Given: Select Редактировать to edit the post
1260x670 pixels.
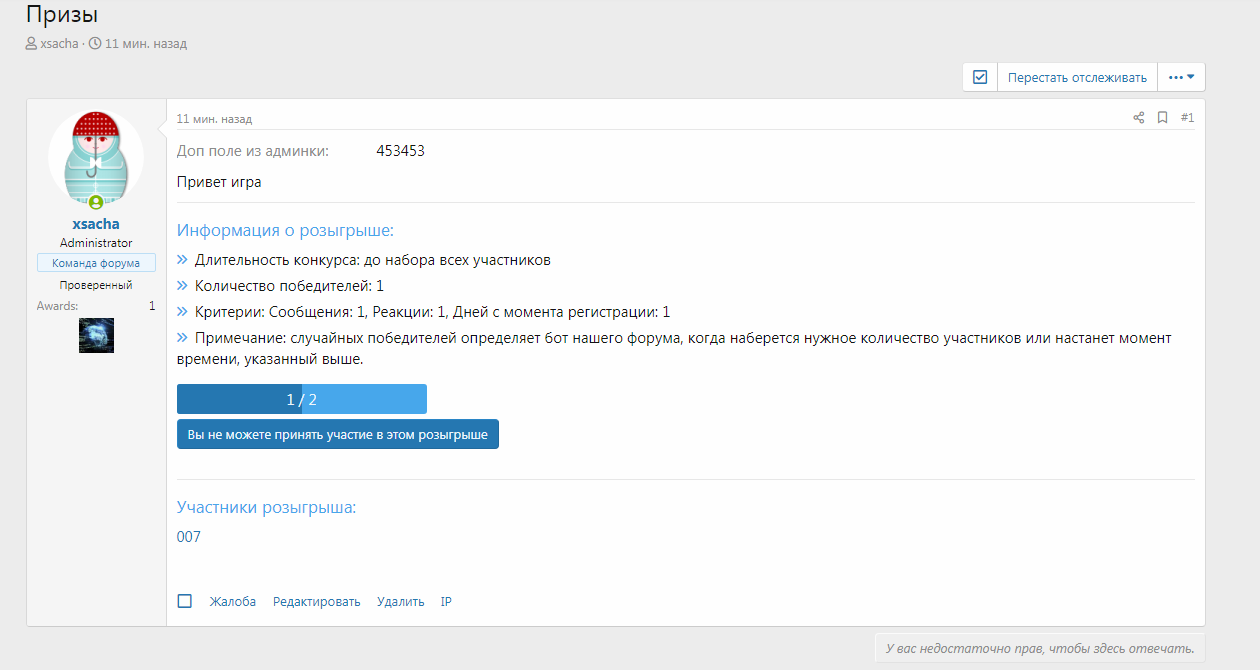Looking at the screenshot, I should pyautogui.click(x=316, y=602).
